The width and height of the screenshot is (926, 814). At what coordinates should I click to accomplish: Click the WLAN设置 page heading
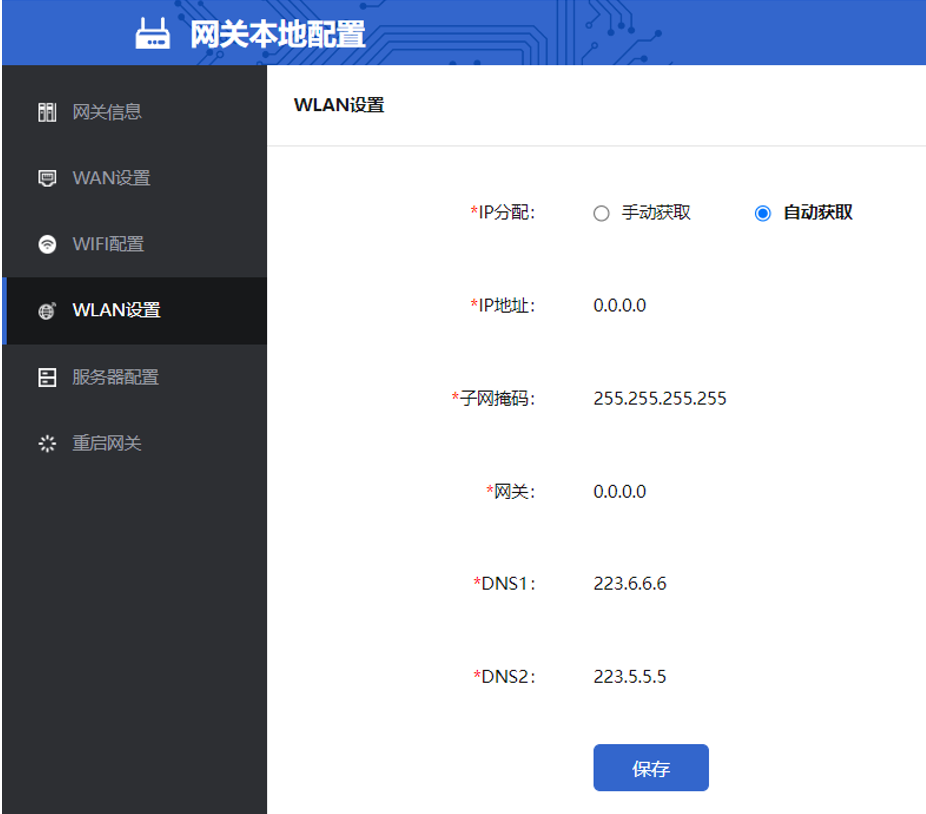pyautogui.click(x=339, y=105)
